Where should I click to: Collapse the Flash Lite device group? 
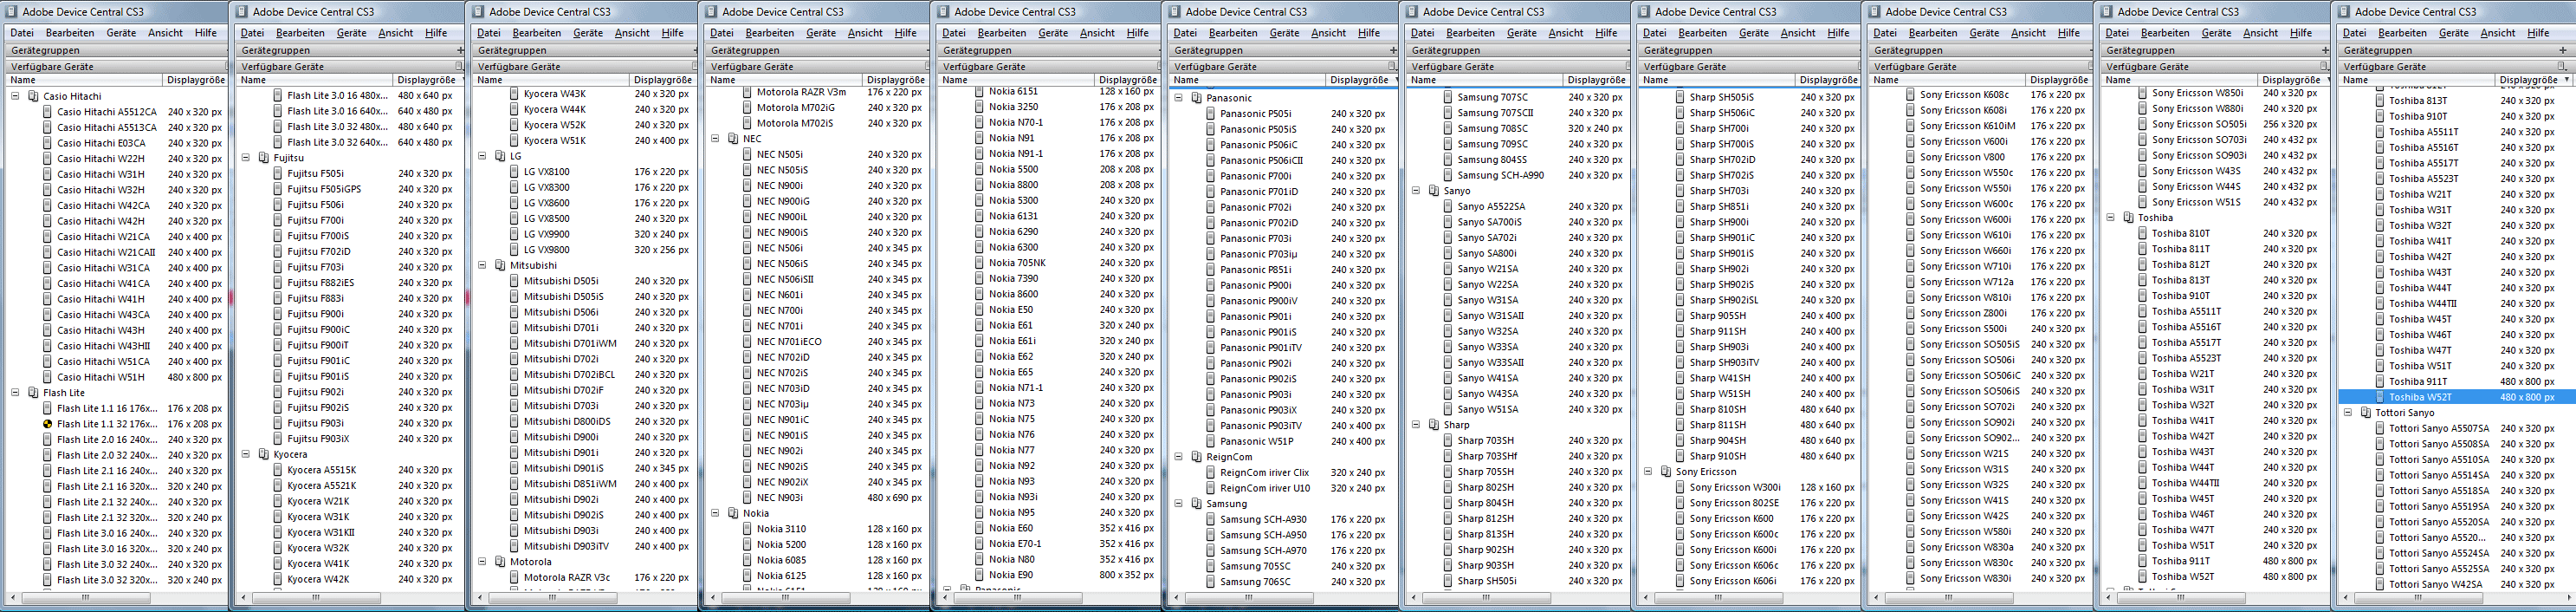tap(15, 393)
